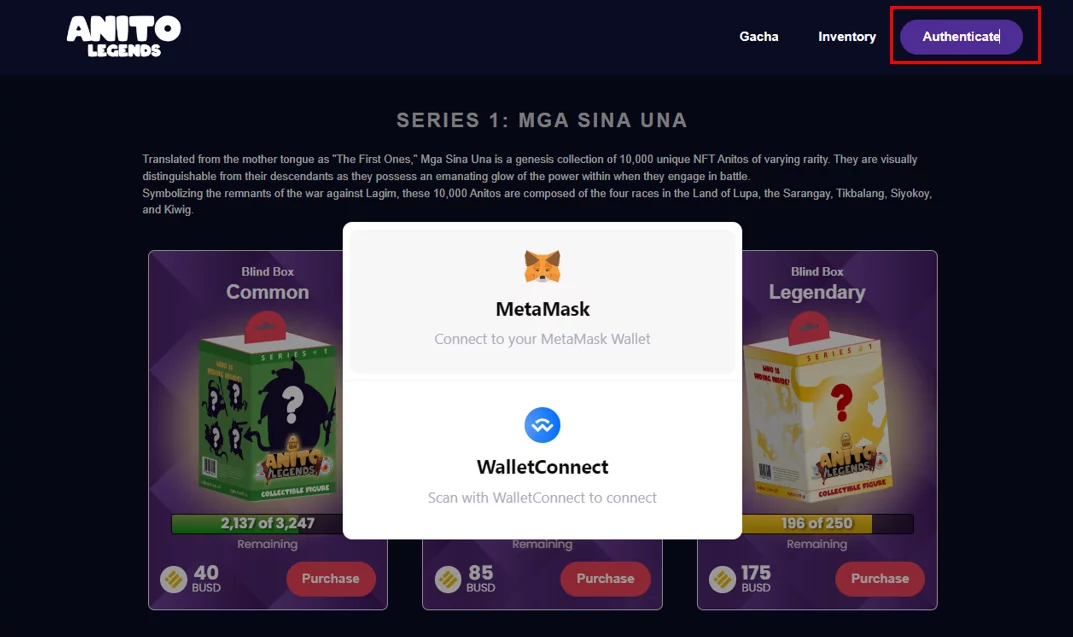Purchase the Legendary blind box for 175 BUSD
The image size is (1073, 637).
(x=879, y=579)
